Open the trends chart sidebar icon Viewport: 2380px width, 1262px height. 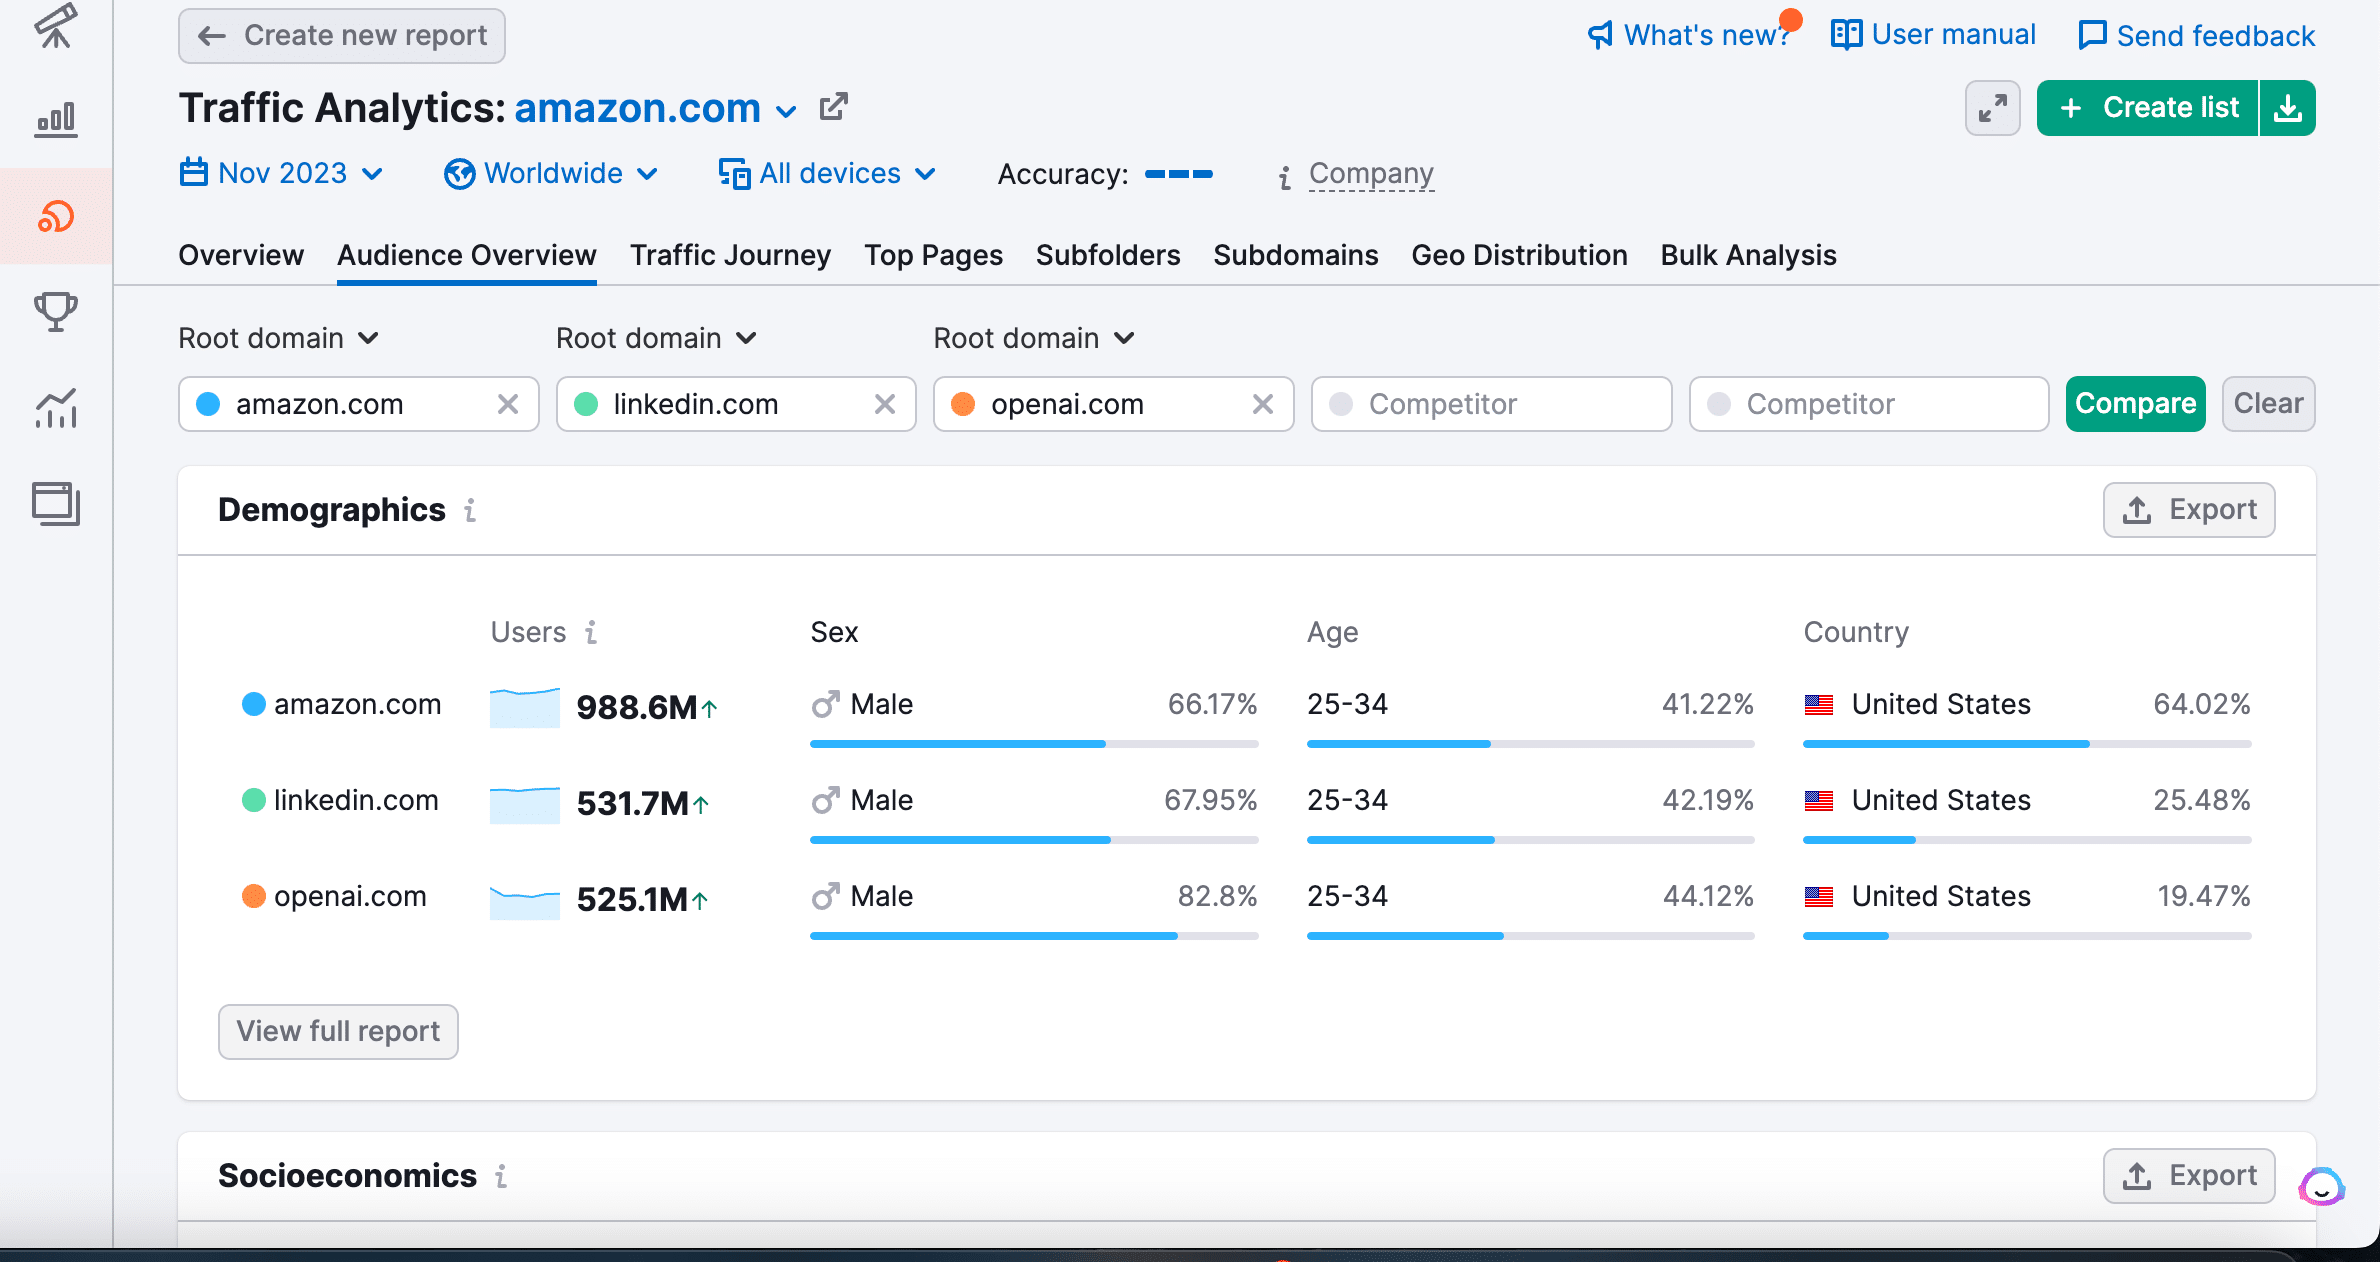[x=56, y=408]
